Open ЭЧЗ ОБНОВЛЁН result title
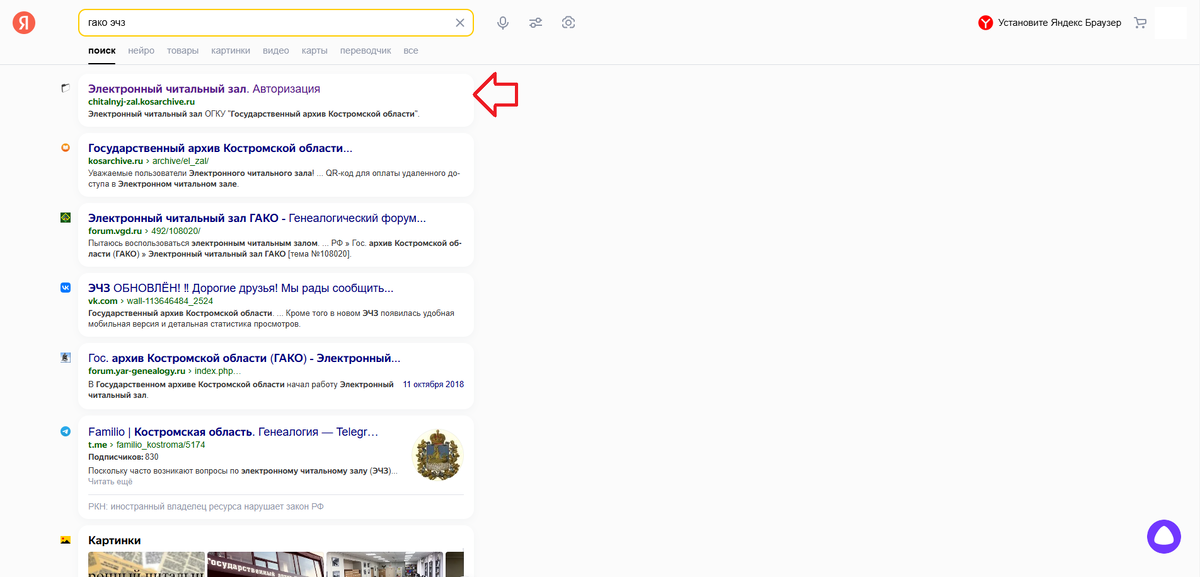This screenshot has height=577, width=1200. [x=241, y=288]
